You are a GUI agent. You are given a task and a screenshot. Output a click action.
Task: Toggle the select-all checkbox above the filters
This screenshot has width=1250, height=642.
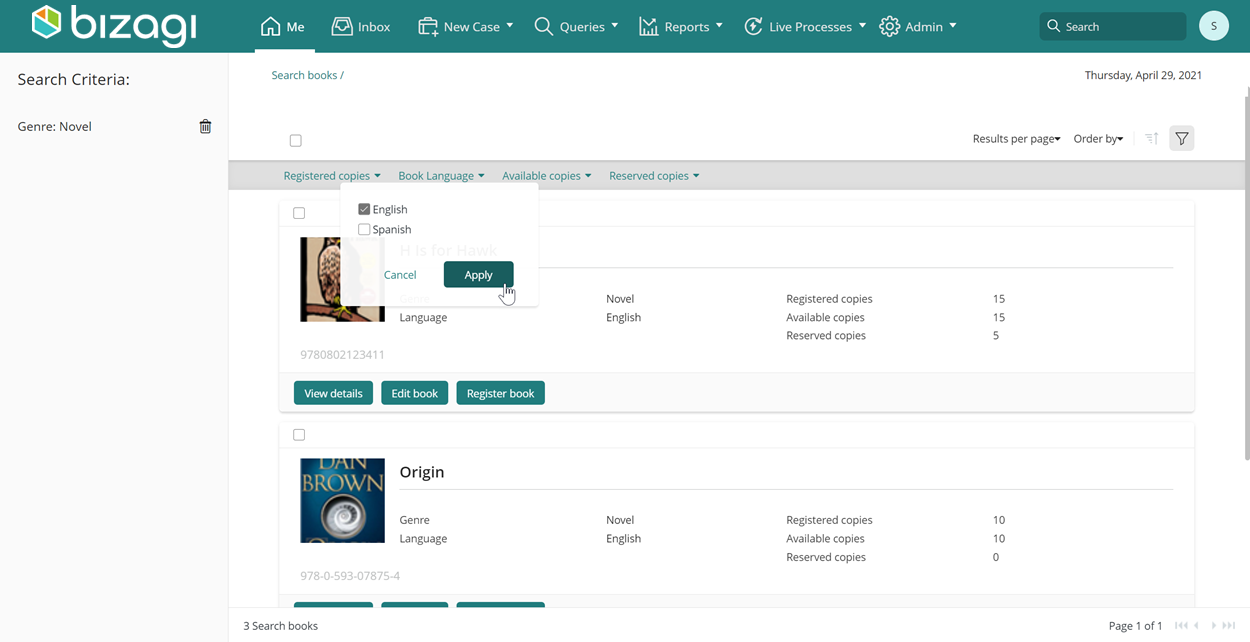295,141
